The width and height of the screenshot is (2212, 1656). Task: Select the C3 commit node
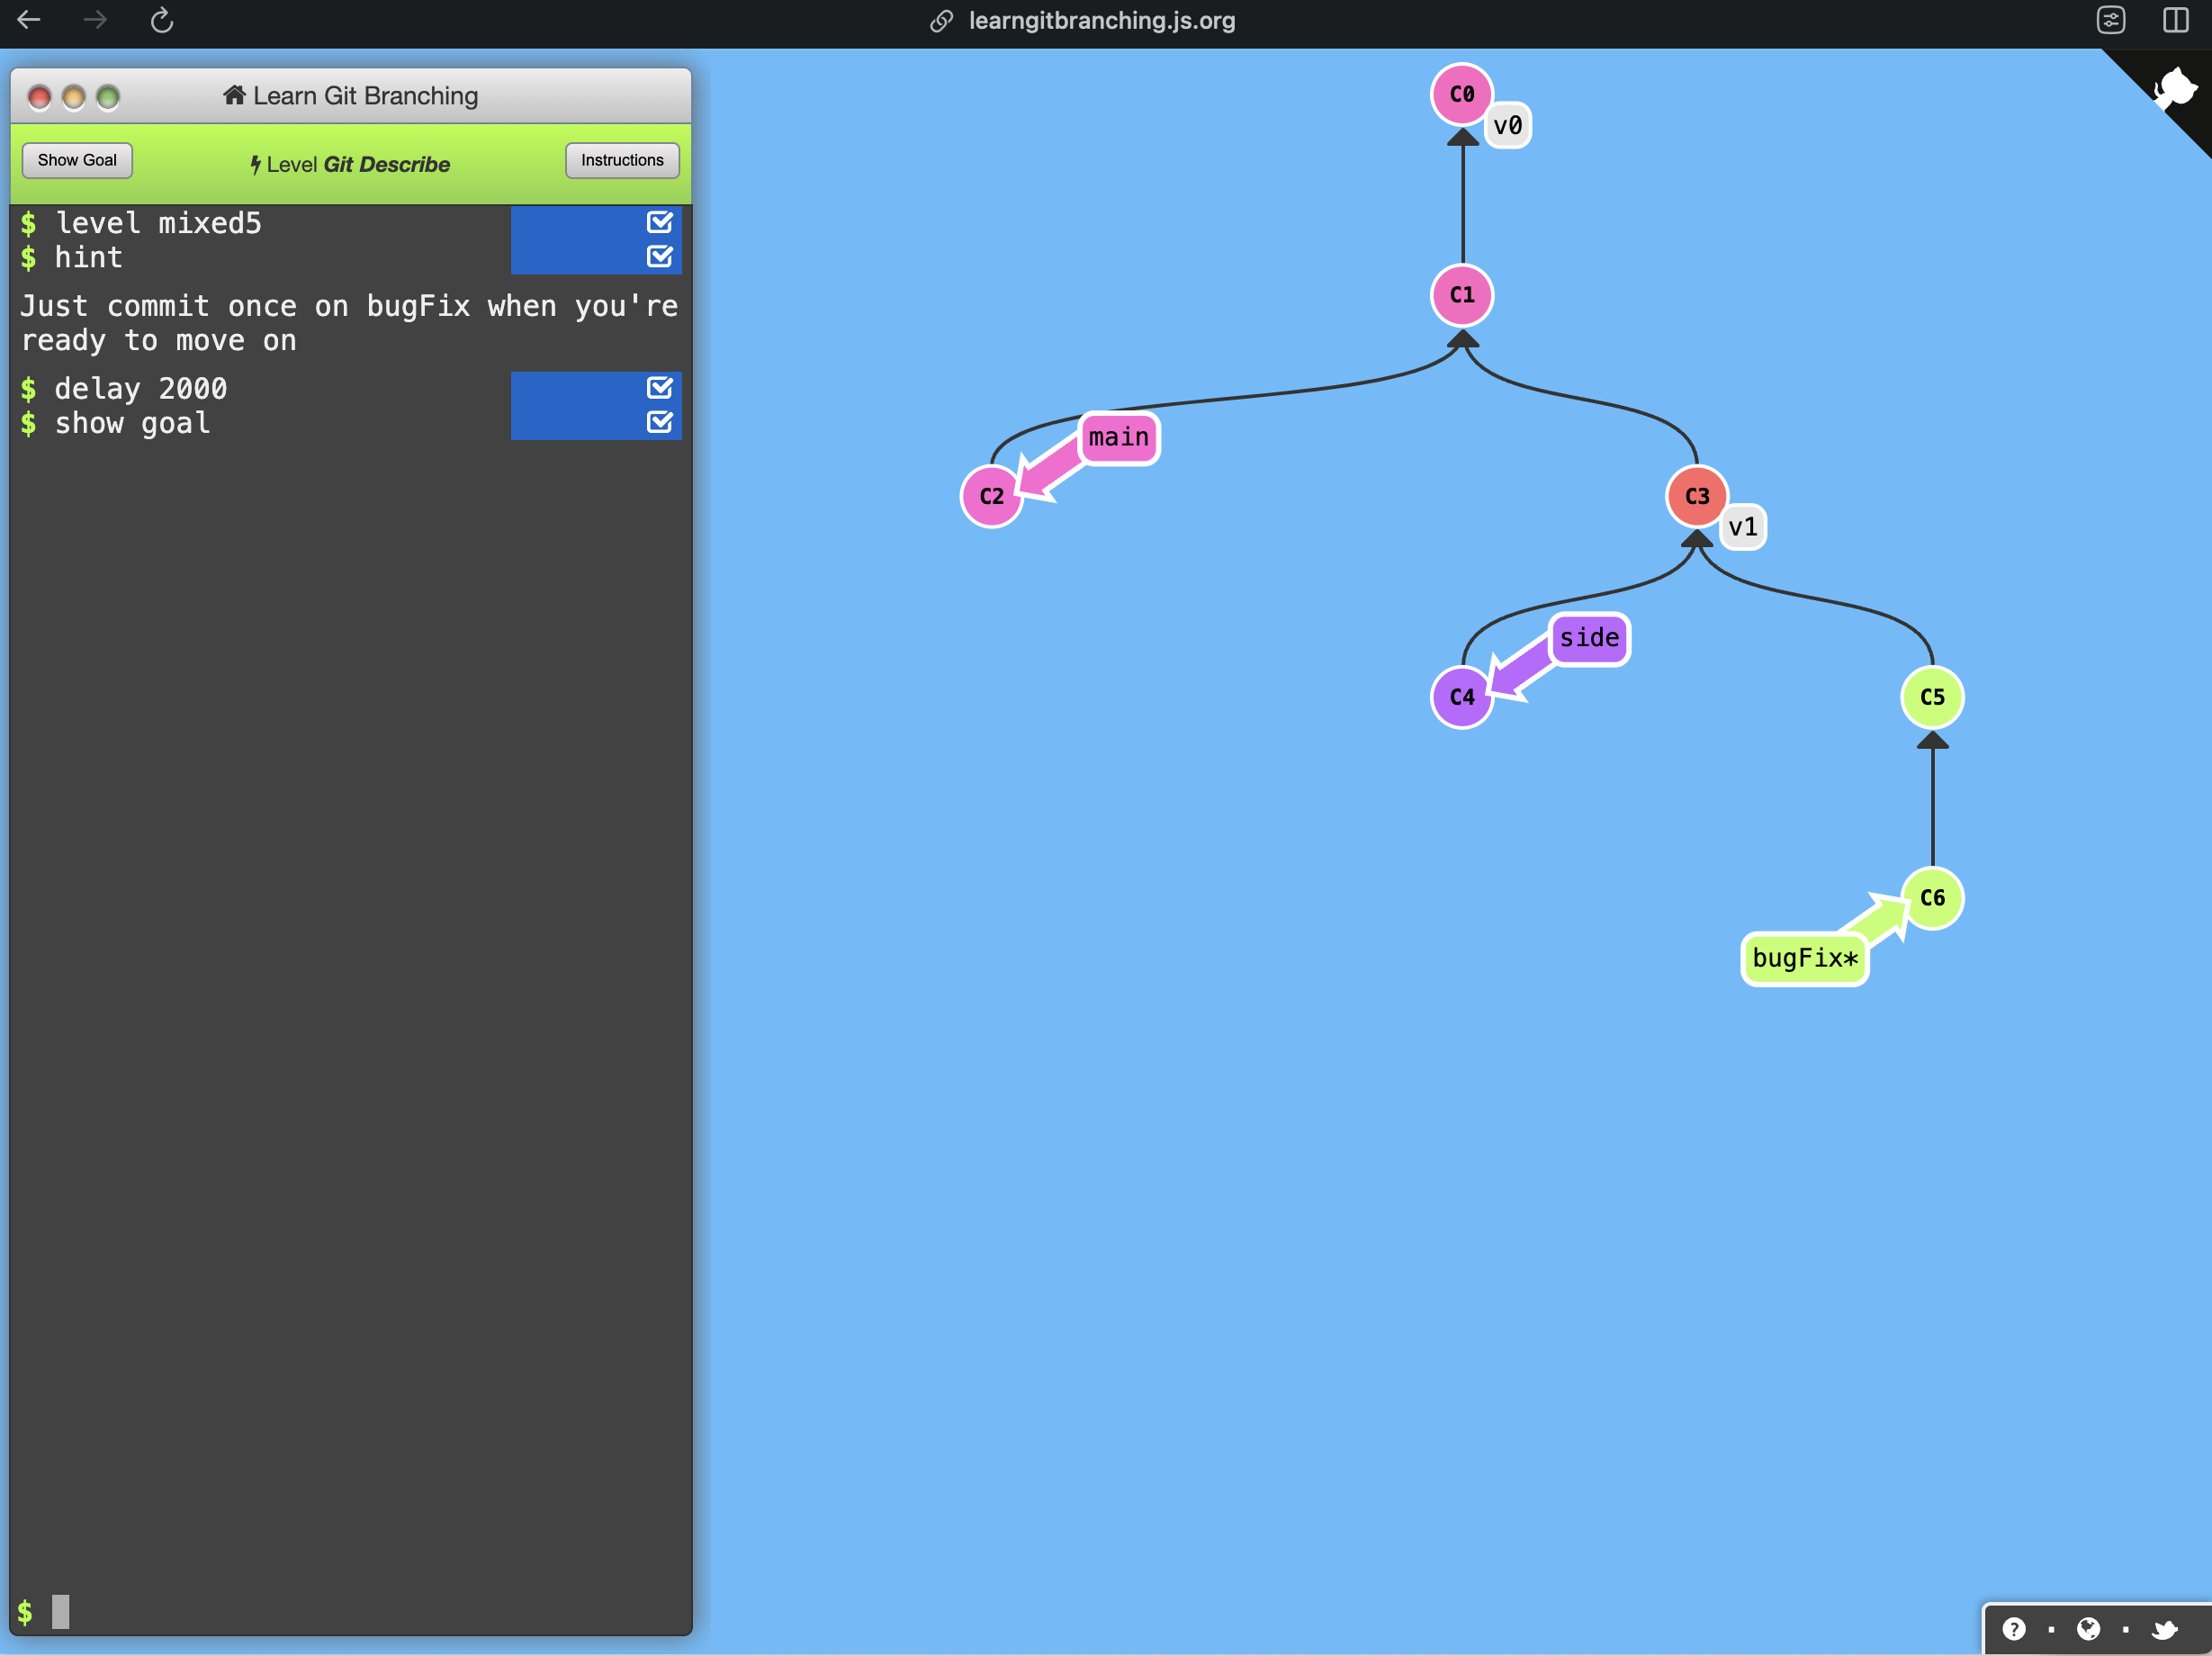pos(1696,496)
